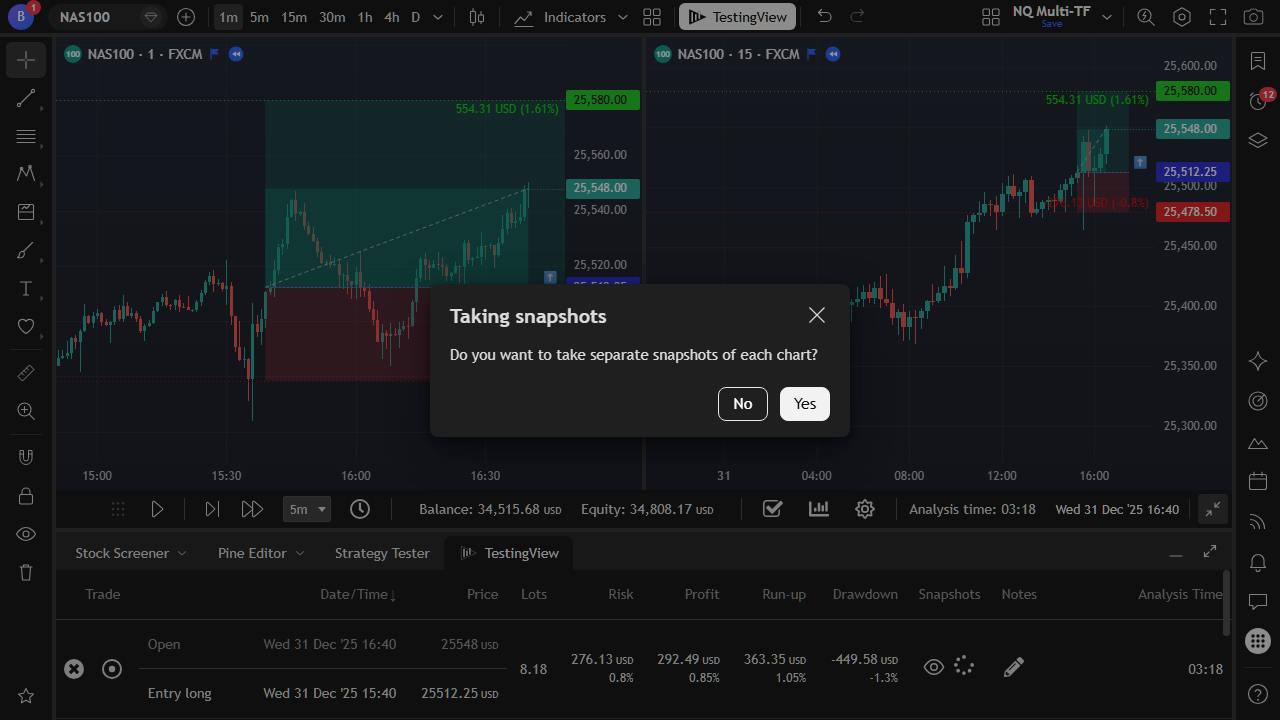The image size is (1280, 720).
Task: Take a chart snapshot with camera icon
Action: pyautogui.click(x=1252, y=17)
